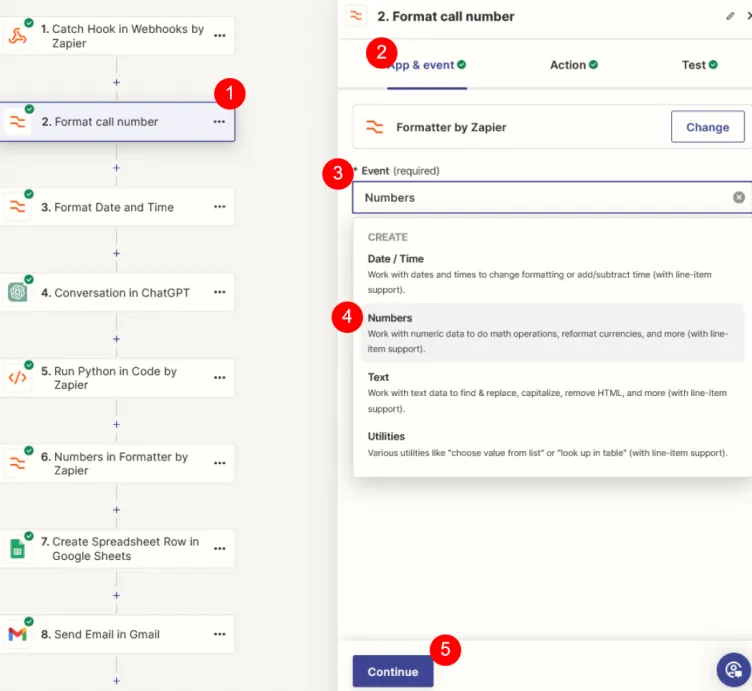The image size is (752, 691).
Task: Add a step between steps 7 and 8
Action: [117, 595]
